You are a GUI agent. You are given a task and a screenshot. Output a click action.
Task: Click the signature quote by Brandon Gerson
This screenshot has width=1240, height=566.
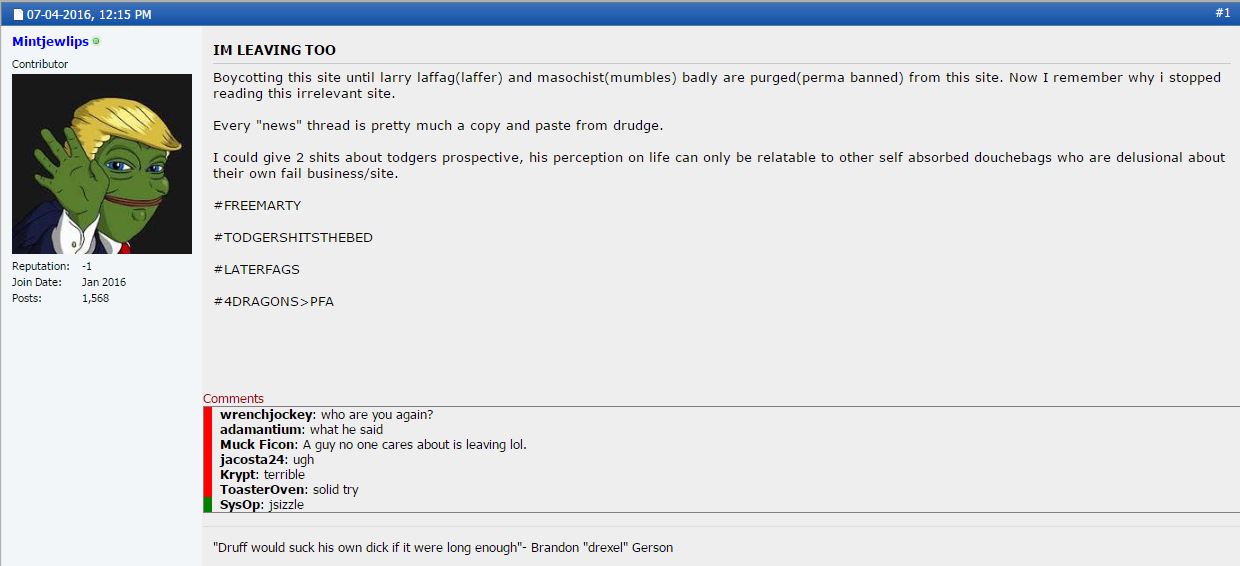443,547
